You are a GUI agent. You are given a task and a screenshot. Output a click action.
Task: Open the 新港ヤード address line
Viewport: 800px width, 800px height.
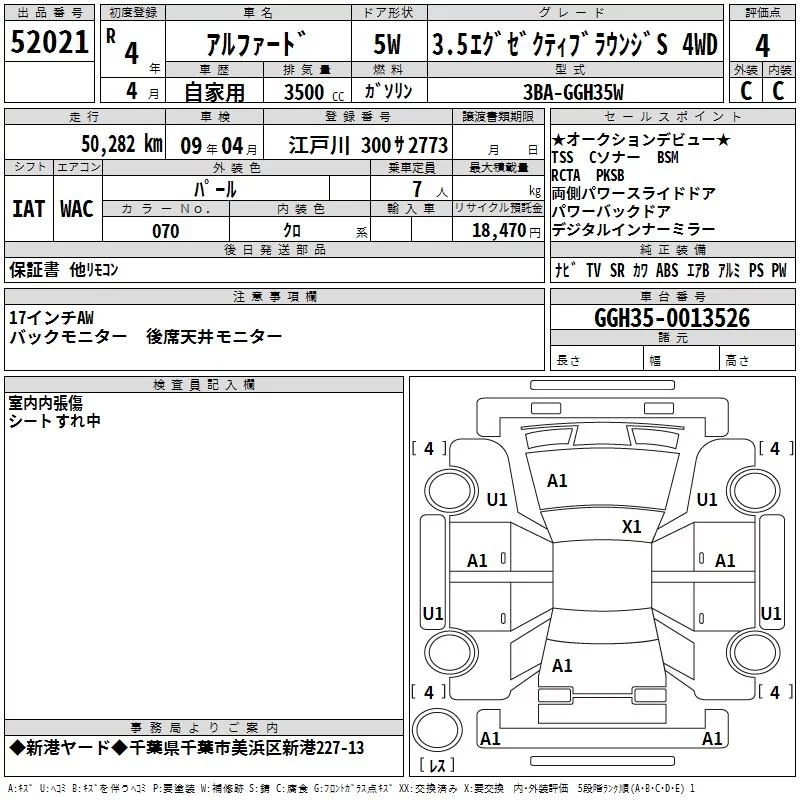coord(187,748)
